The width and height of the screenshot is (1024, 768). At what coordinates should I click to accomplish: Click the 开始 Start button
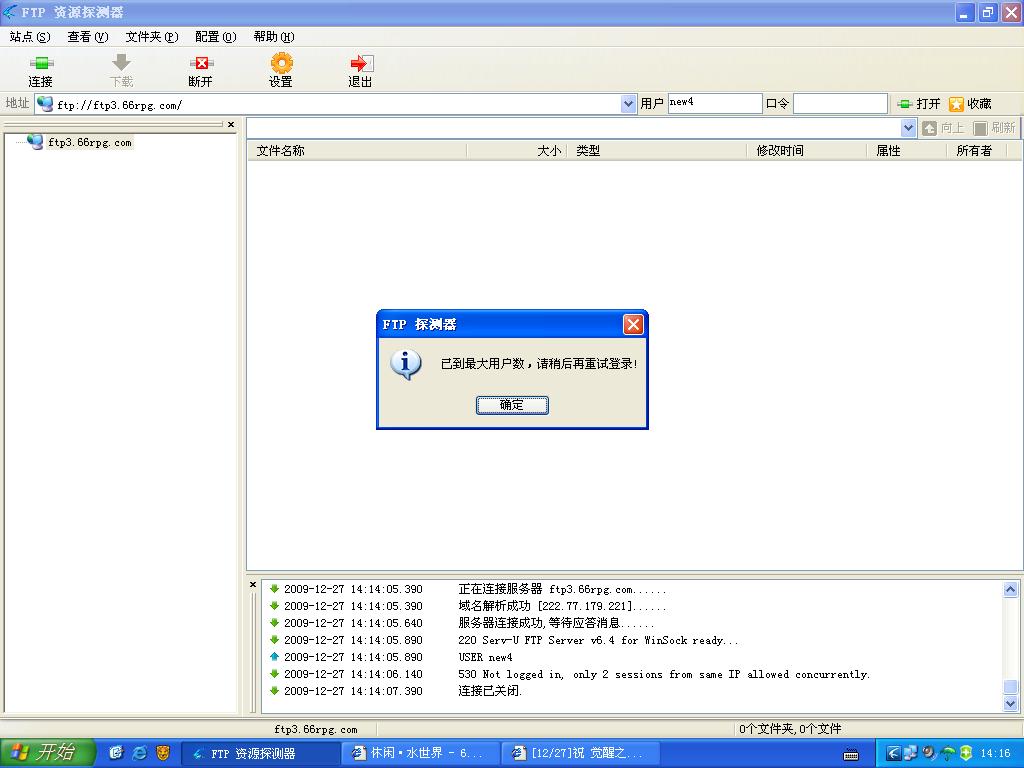[x=47, y=753]
